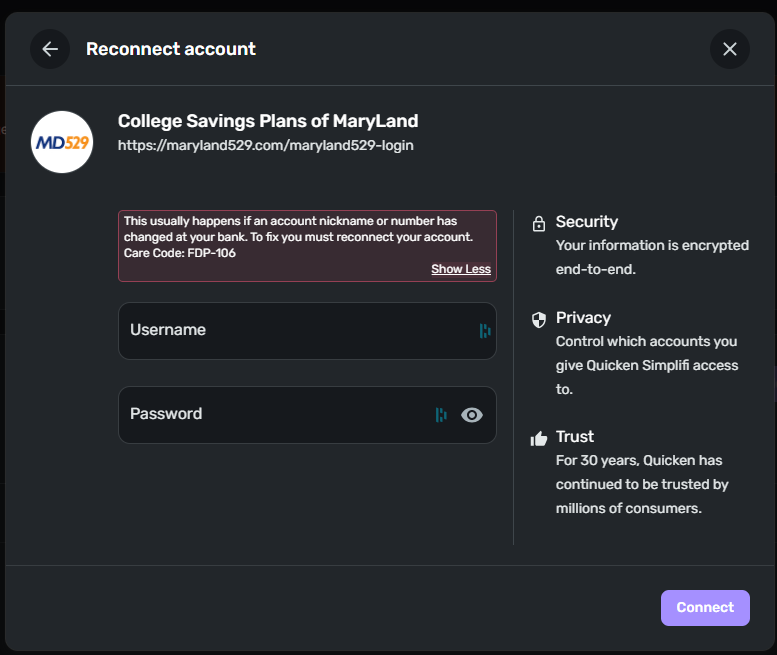
Task: Click the Security padlock icon
Action: coord(539,223)
